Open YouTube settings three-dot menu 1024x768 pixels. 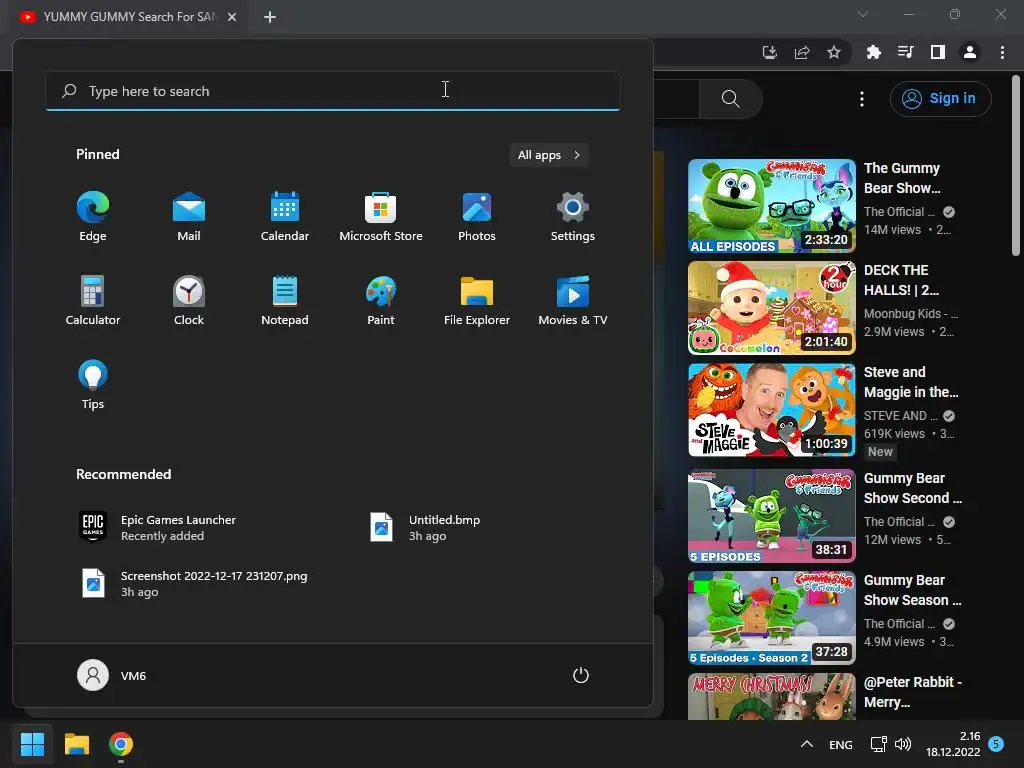862,99
